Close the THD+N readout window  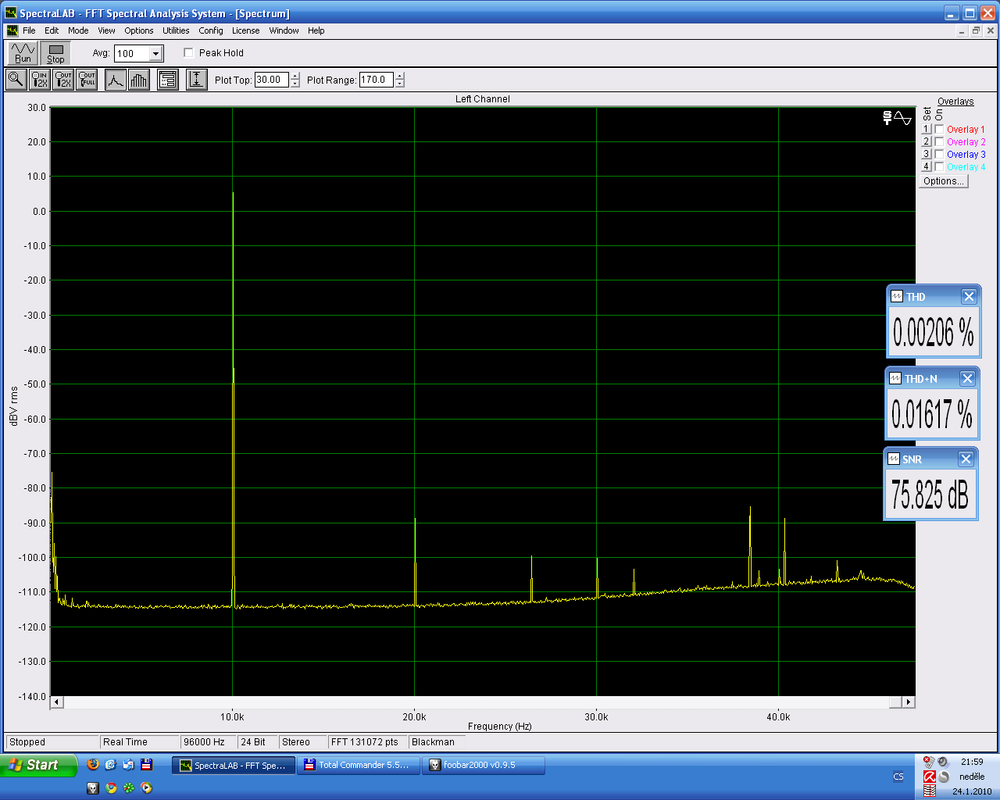(x=967, y=378)
